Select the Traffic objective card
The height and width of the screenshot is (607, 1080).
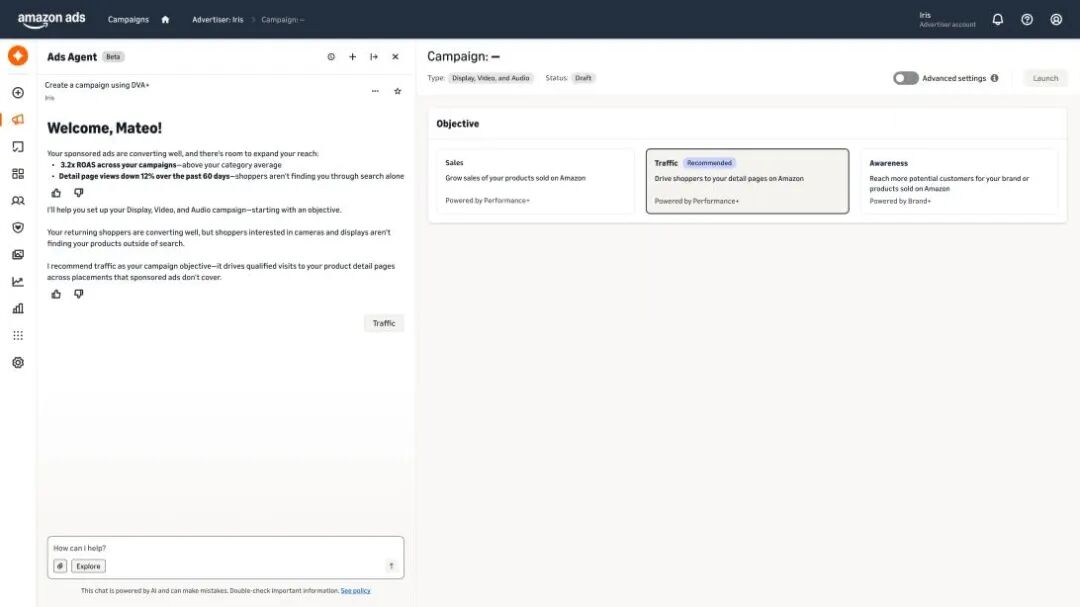point(747,181)
